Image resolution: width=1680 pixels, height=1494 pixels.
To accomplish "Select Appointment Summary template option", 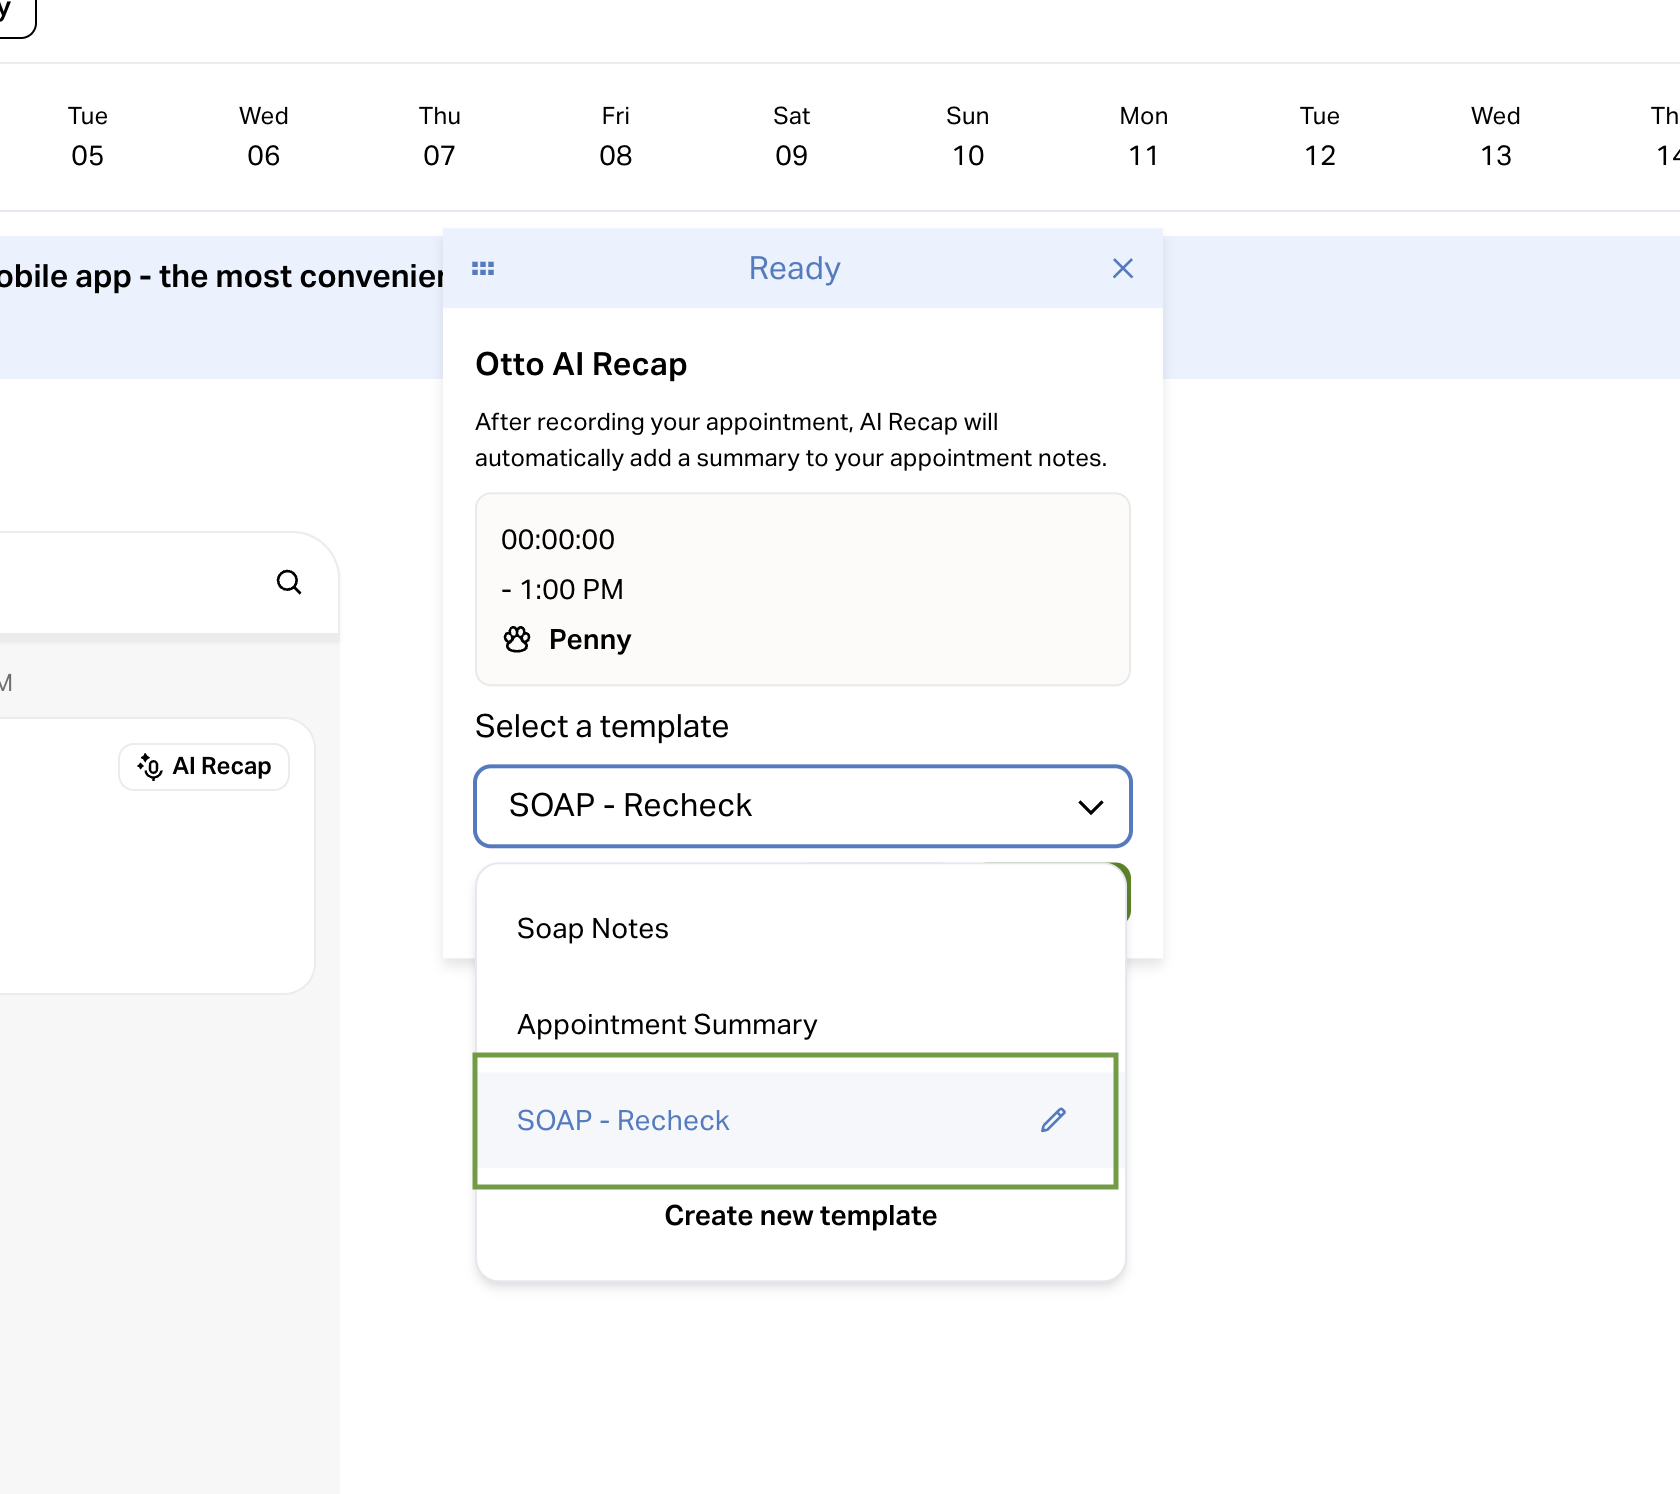I will (667, 1025).
